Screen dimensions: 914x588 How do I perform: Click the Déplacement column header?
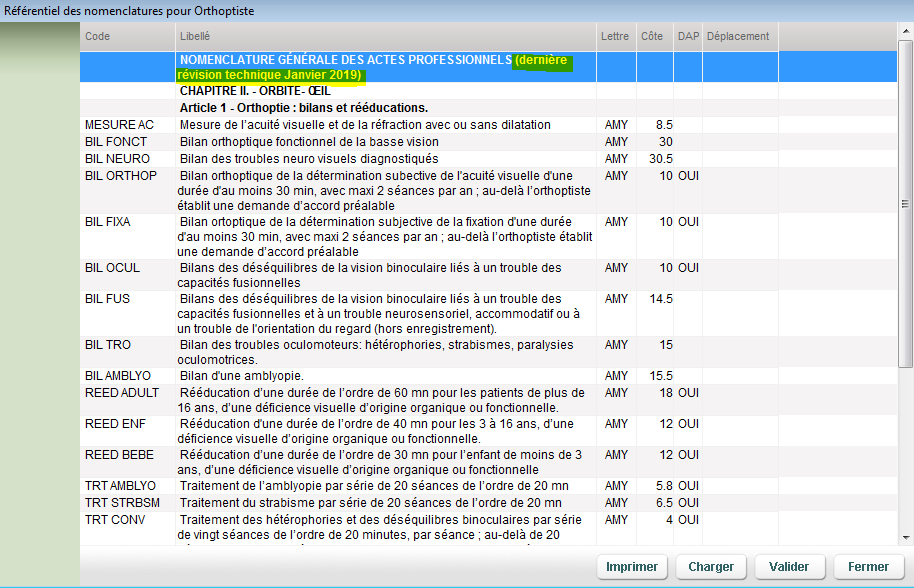pyautogui.click(x=738, y=36)
